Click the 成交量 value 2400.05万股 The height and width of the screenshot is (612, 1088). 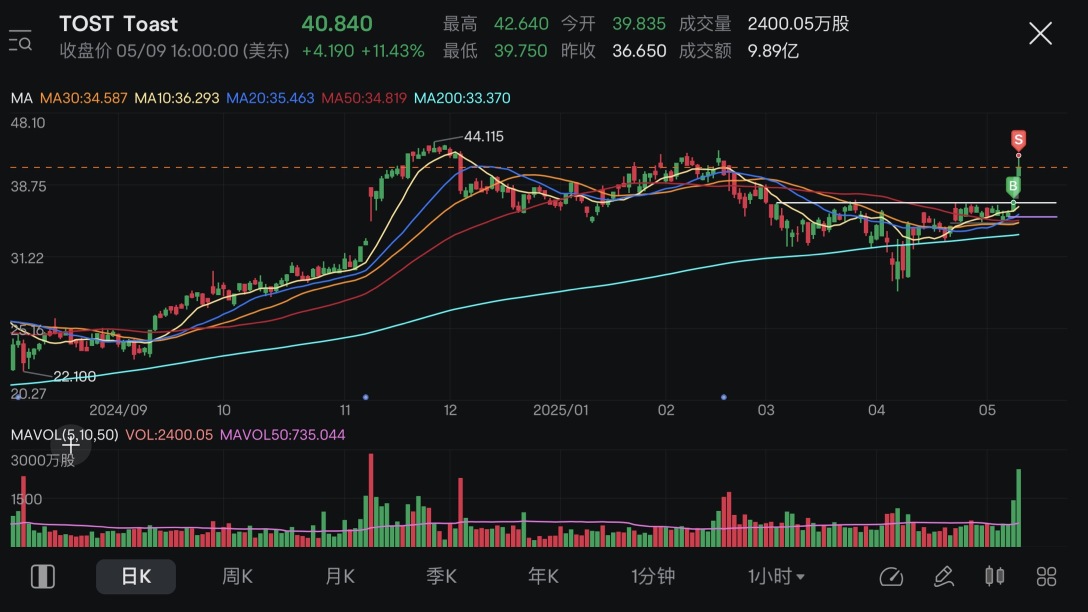tap(798, 24)
